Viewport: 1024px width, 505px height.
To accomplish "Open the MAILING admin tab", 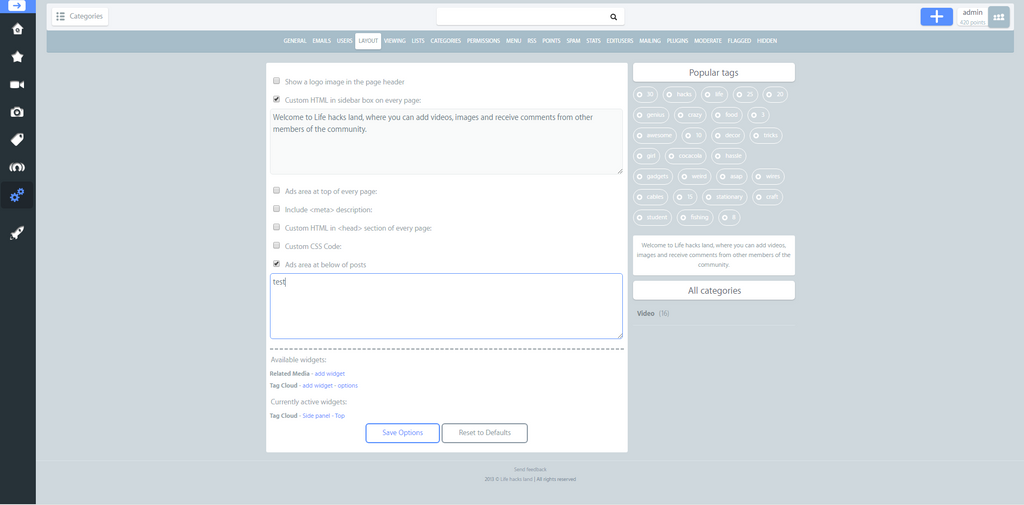I will [650, 41].
